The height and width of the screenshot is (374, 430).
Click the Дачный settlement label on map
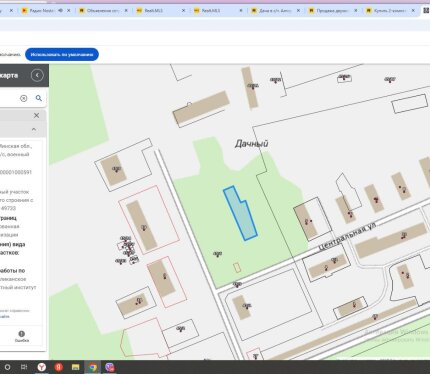click(252, 144)
